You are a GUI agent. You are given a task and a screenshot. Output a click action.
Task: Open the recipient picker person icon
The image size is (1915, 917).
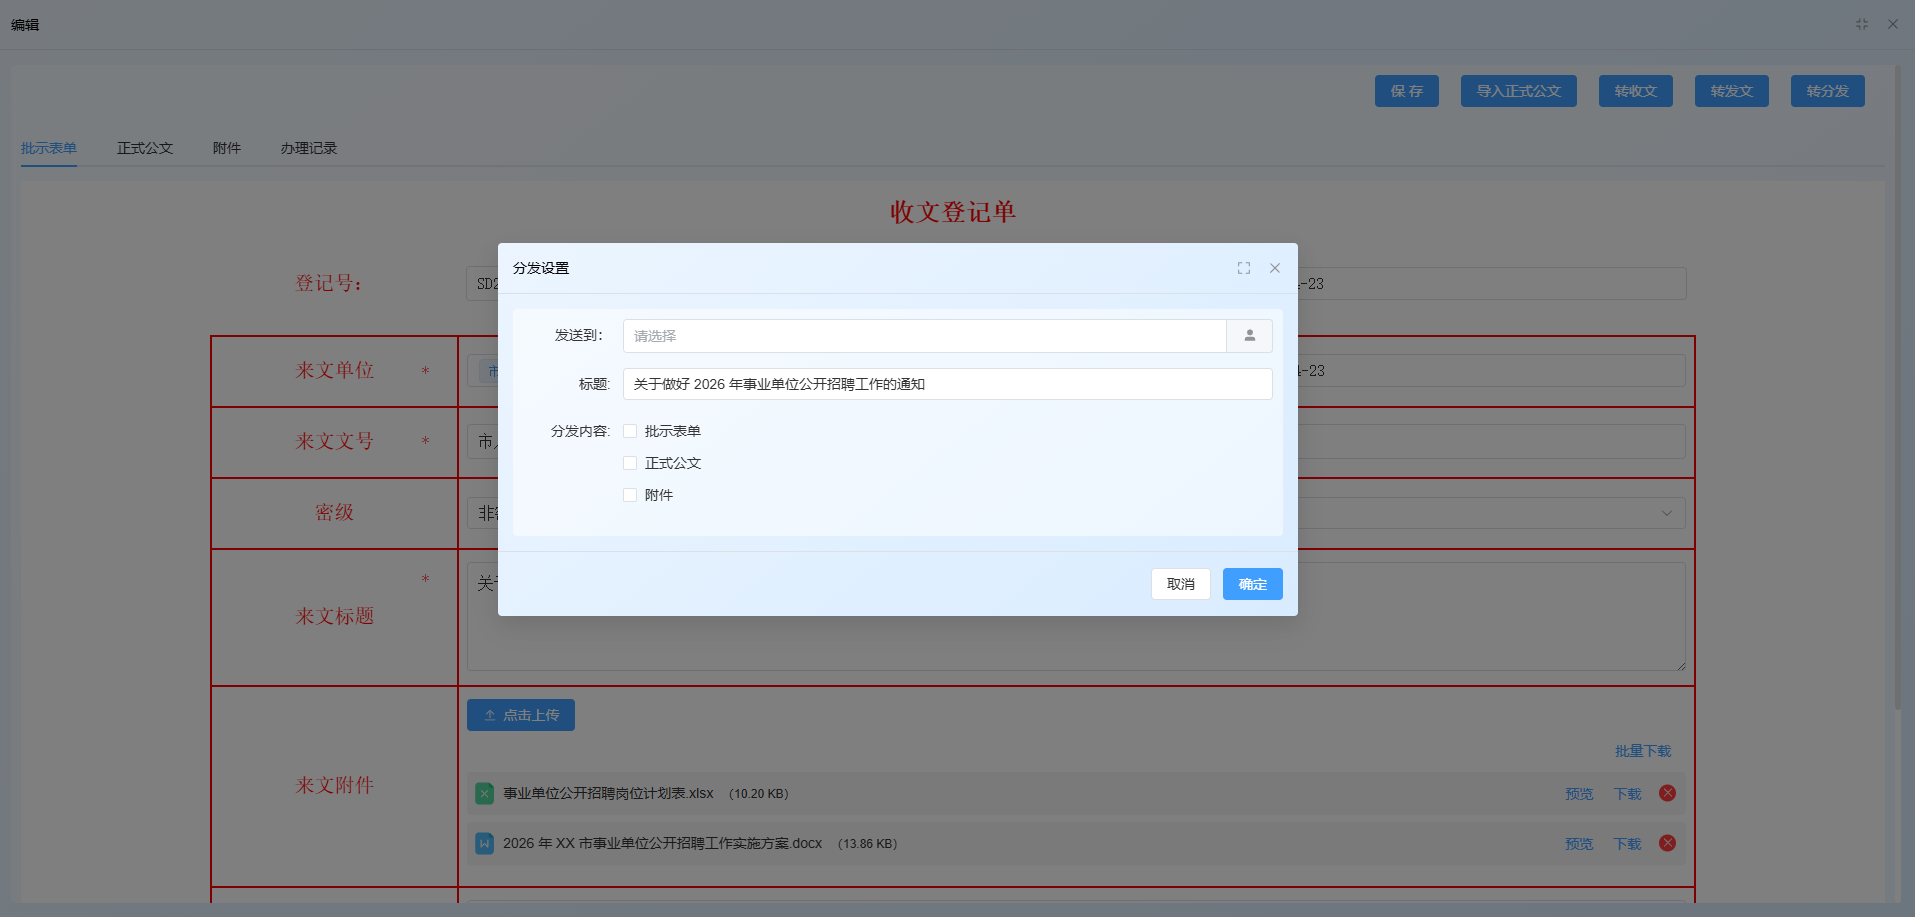[x=1249, y=336]
